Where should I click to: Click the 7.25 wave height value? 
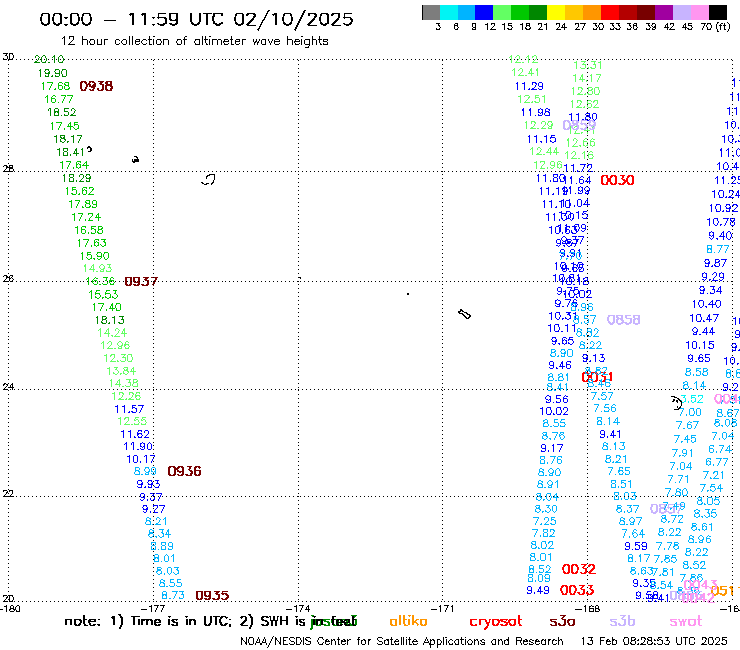(545, 521)
